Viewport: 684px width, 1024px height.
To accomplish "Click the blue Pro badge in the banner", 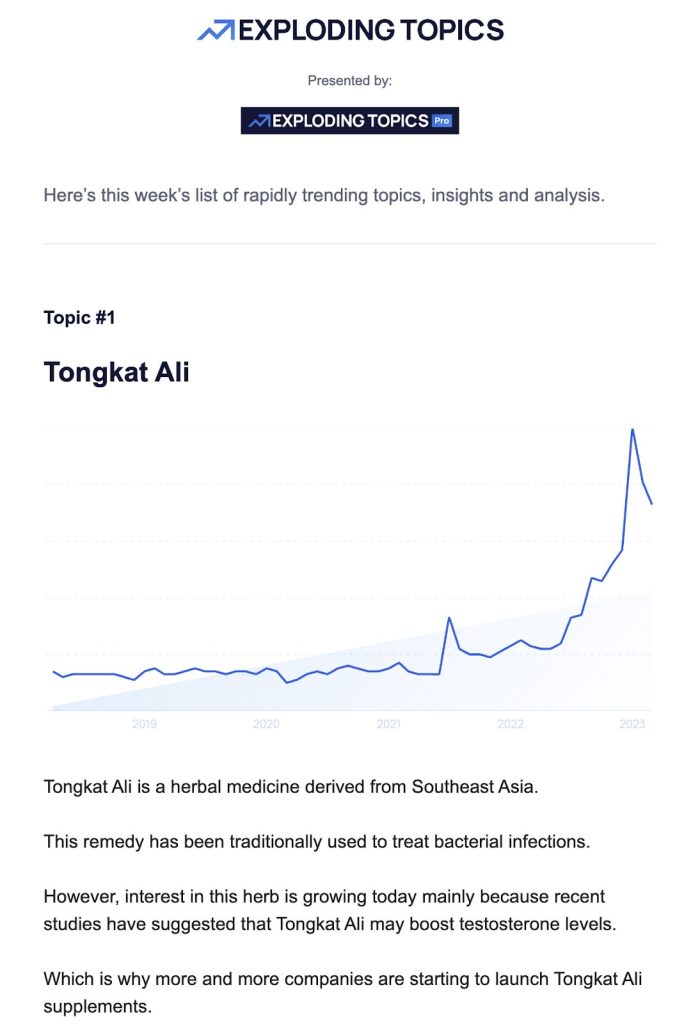I will tap(442, 121).
